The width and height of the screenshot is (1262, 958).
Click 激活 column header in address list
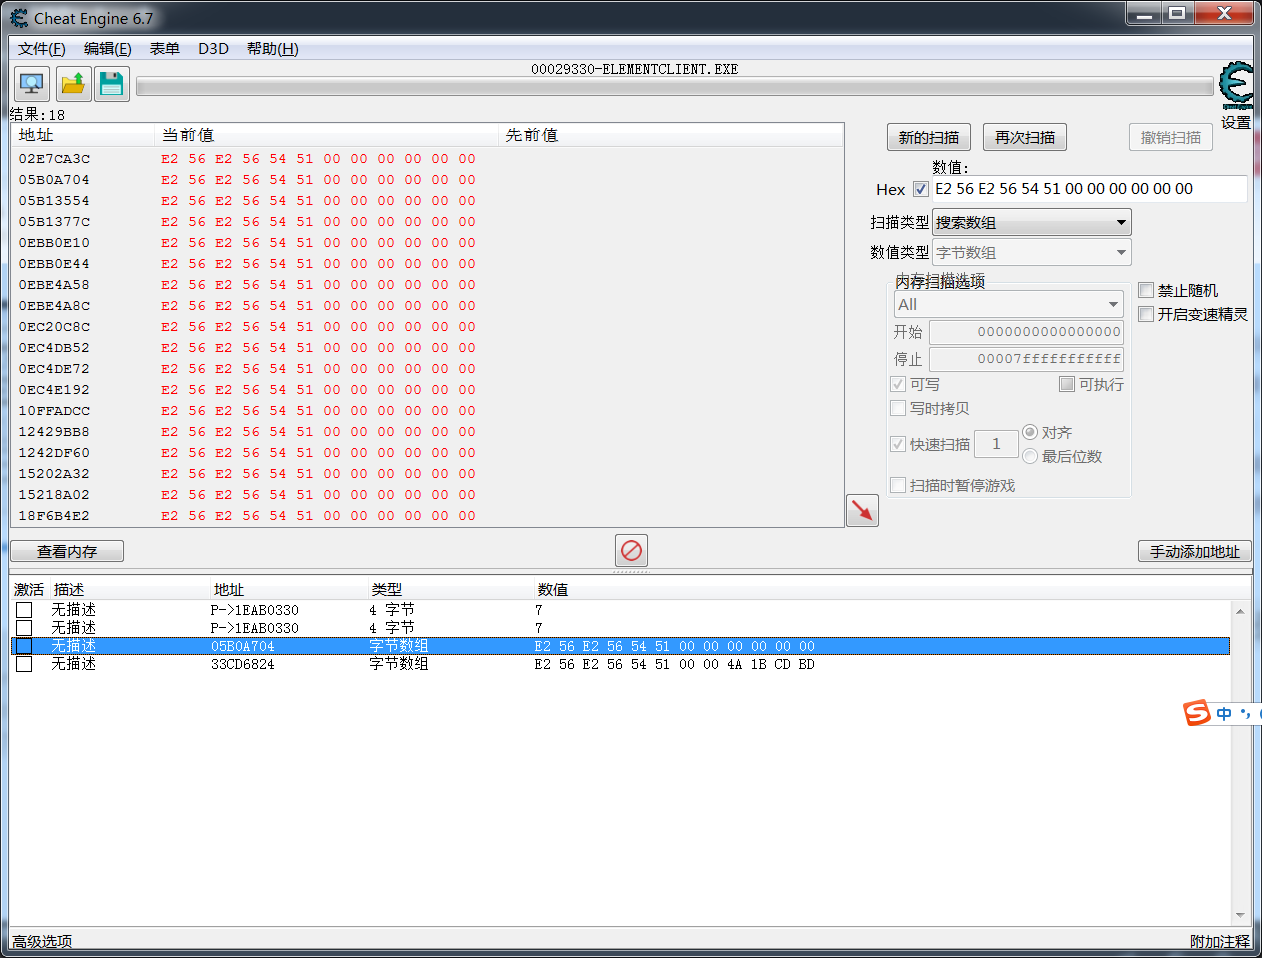coord(29,590)
